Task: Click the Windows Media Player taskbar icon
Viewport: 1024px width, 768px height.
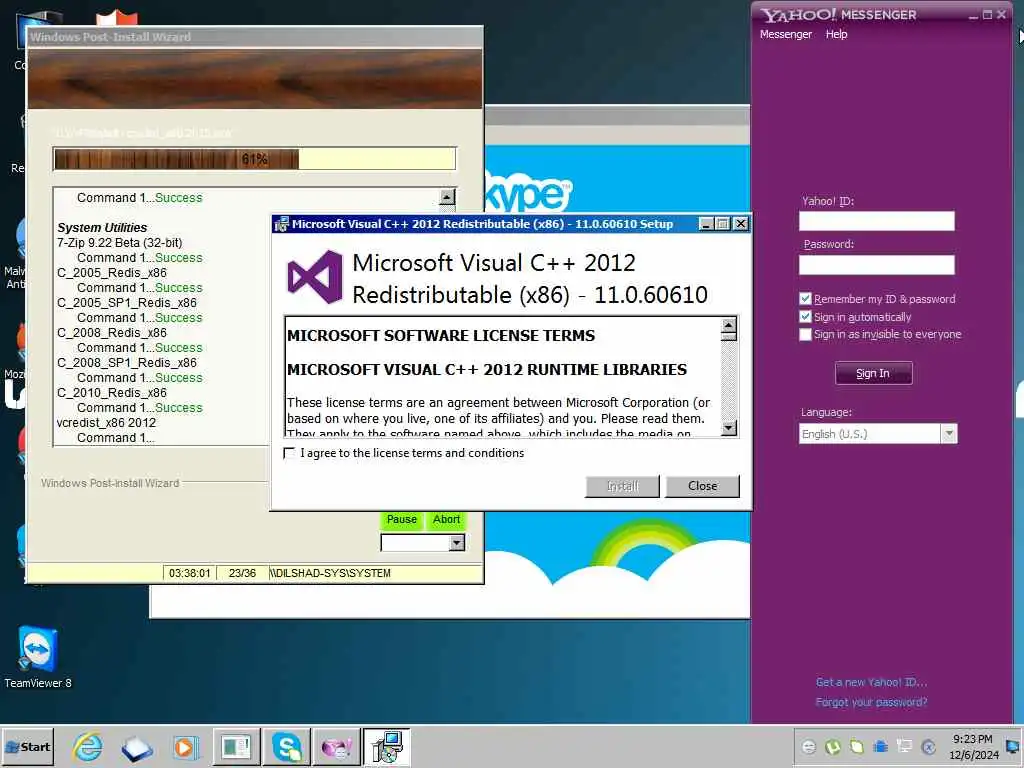Action: 185,747
